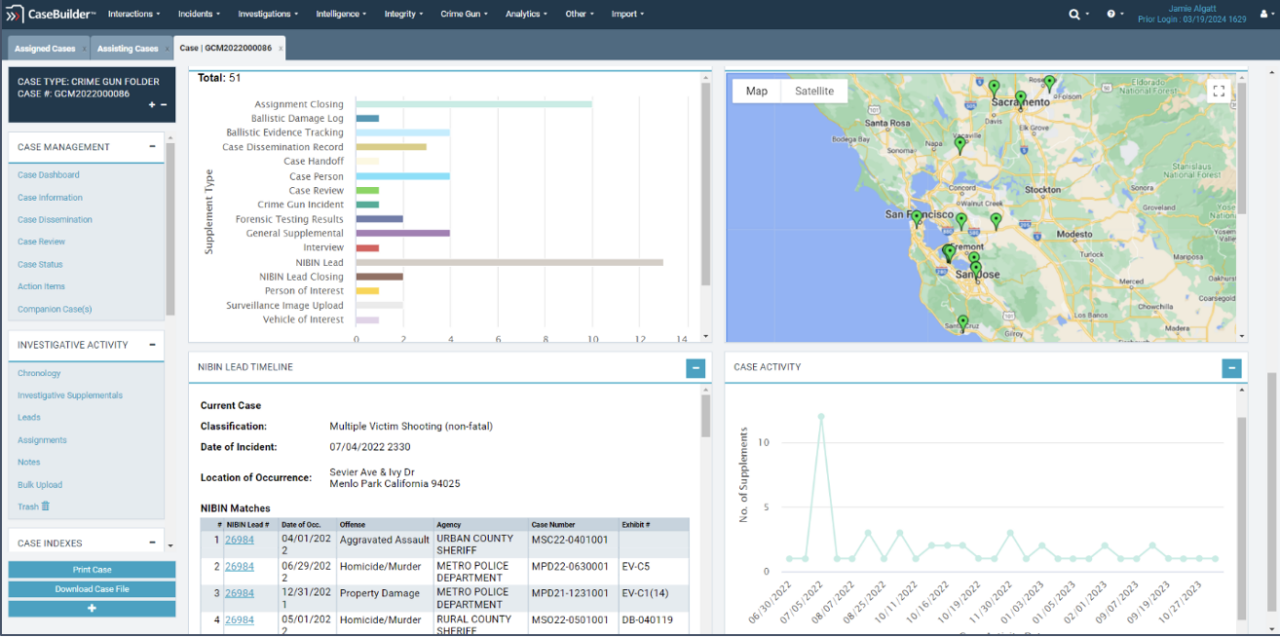This screenshot has width=1280, height=637.
Task: Collapse the NIBIN Lead Timeline panel
Action: [695, 368]
